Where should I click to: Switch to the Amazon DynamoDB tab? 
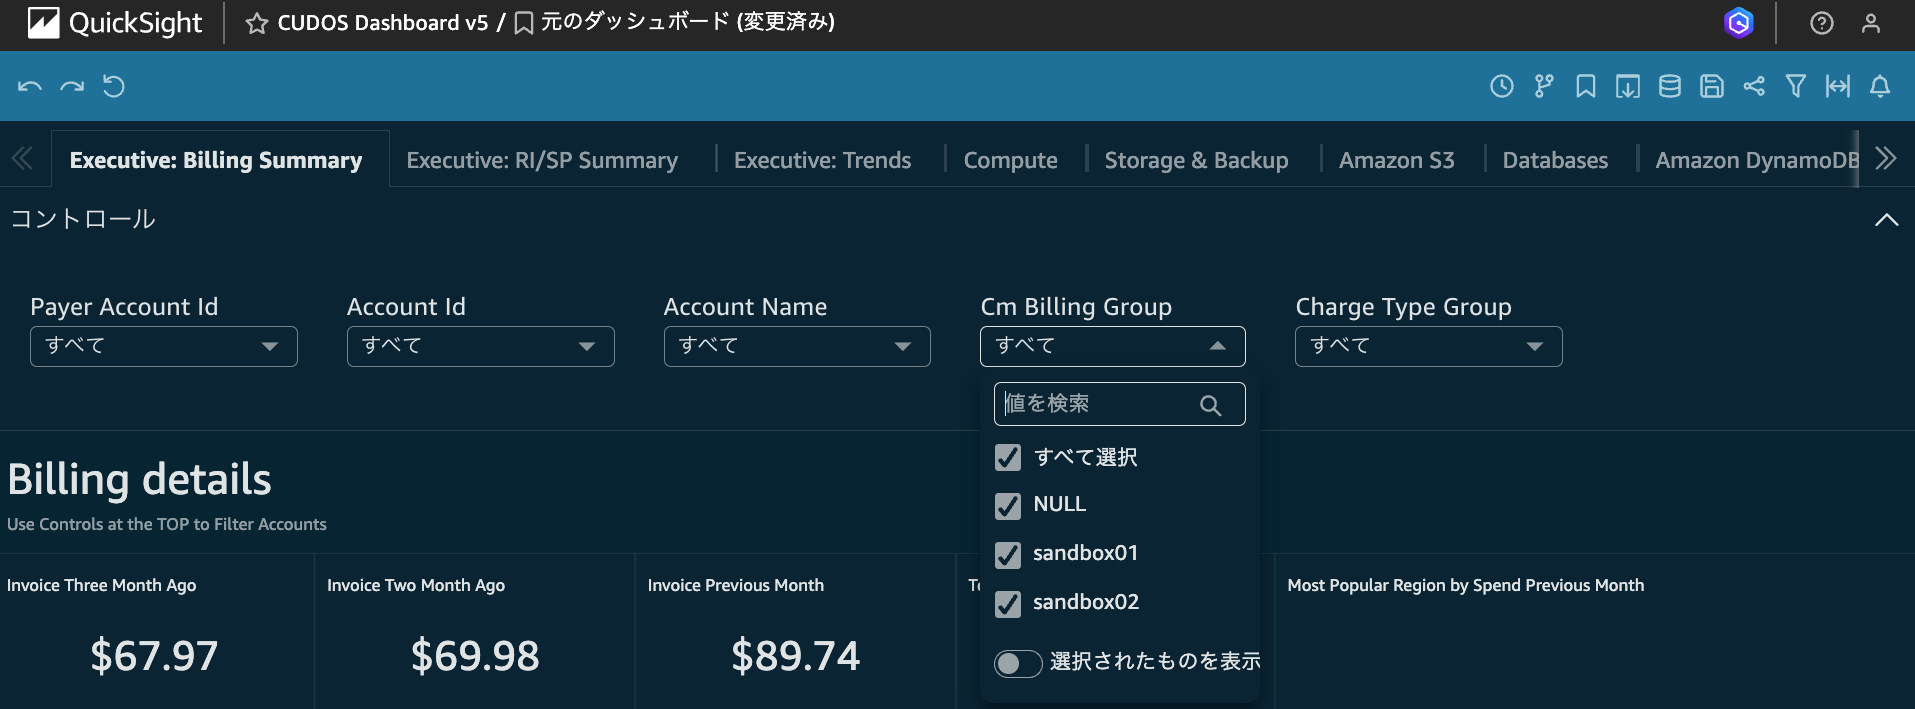(x=1757, y=160)
